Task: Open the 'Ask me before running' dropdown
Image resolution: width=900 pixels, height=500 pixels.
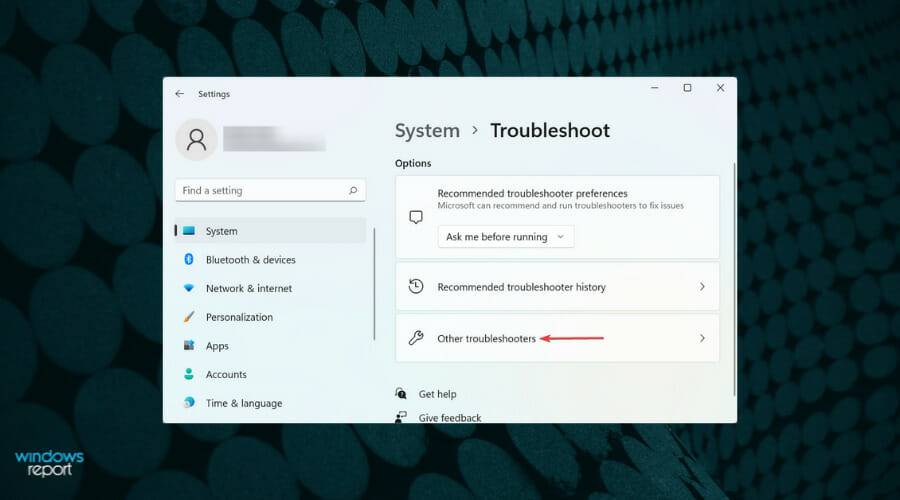Action: 505,237
